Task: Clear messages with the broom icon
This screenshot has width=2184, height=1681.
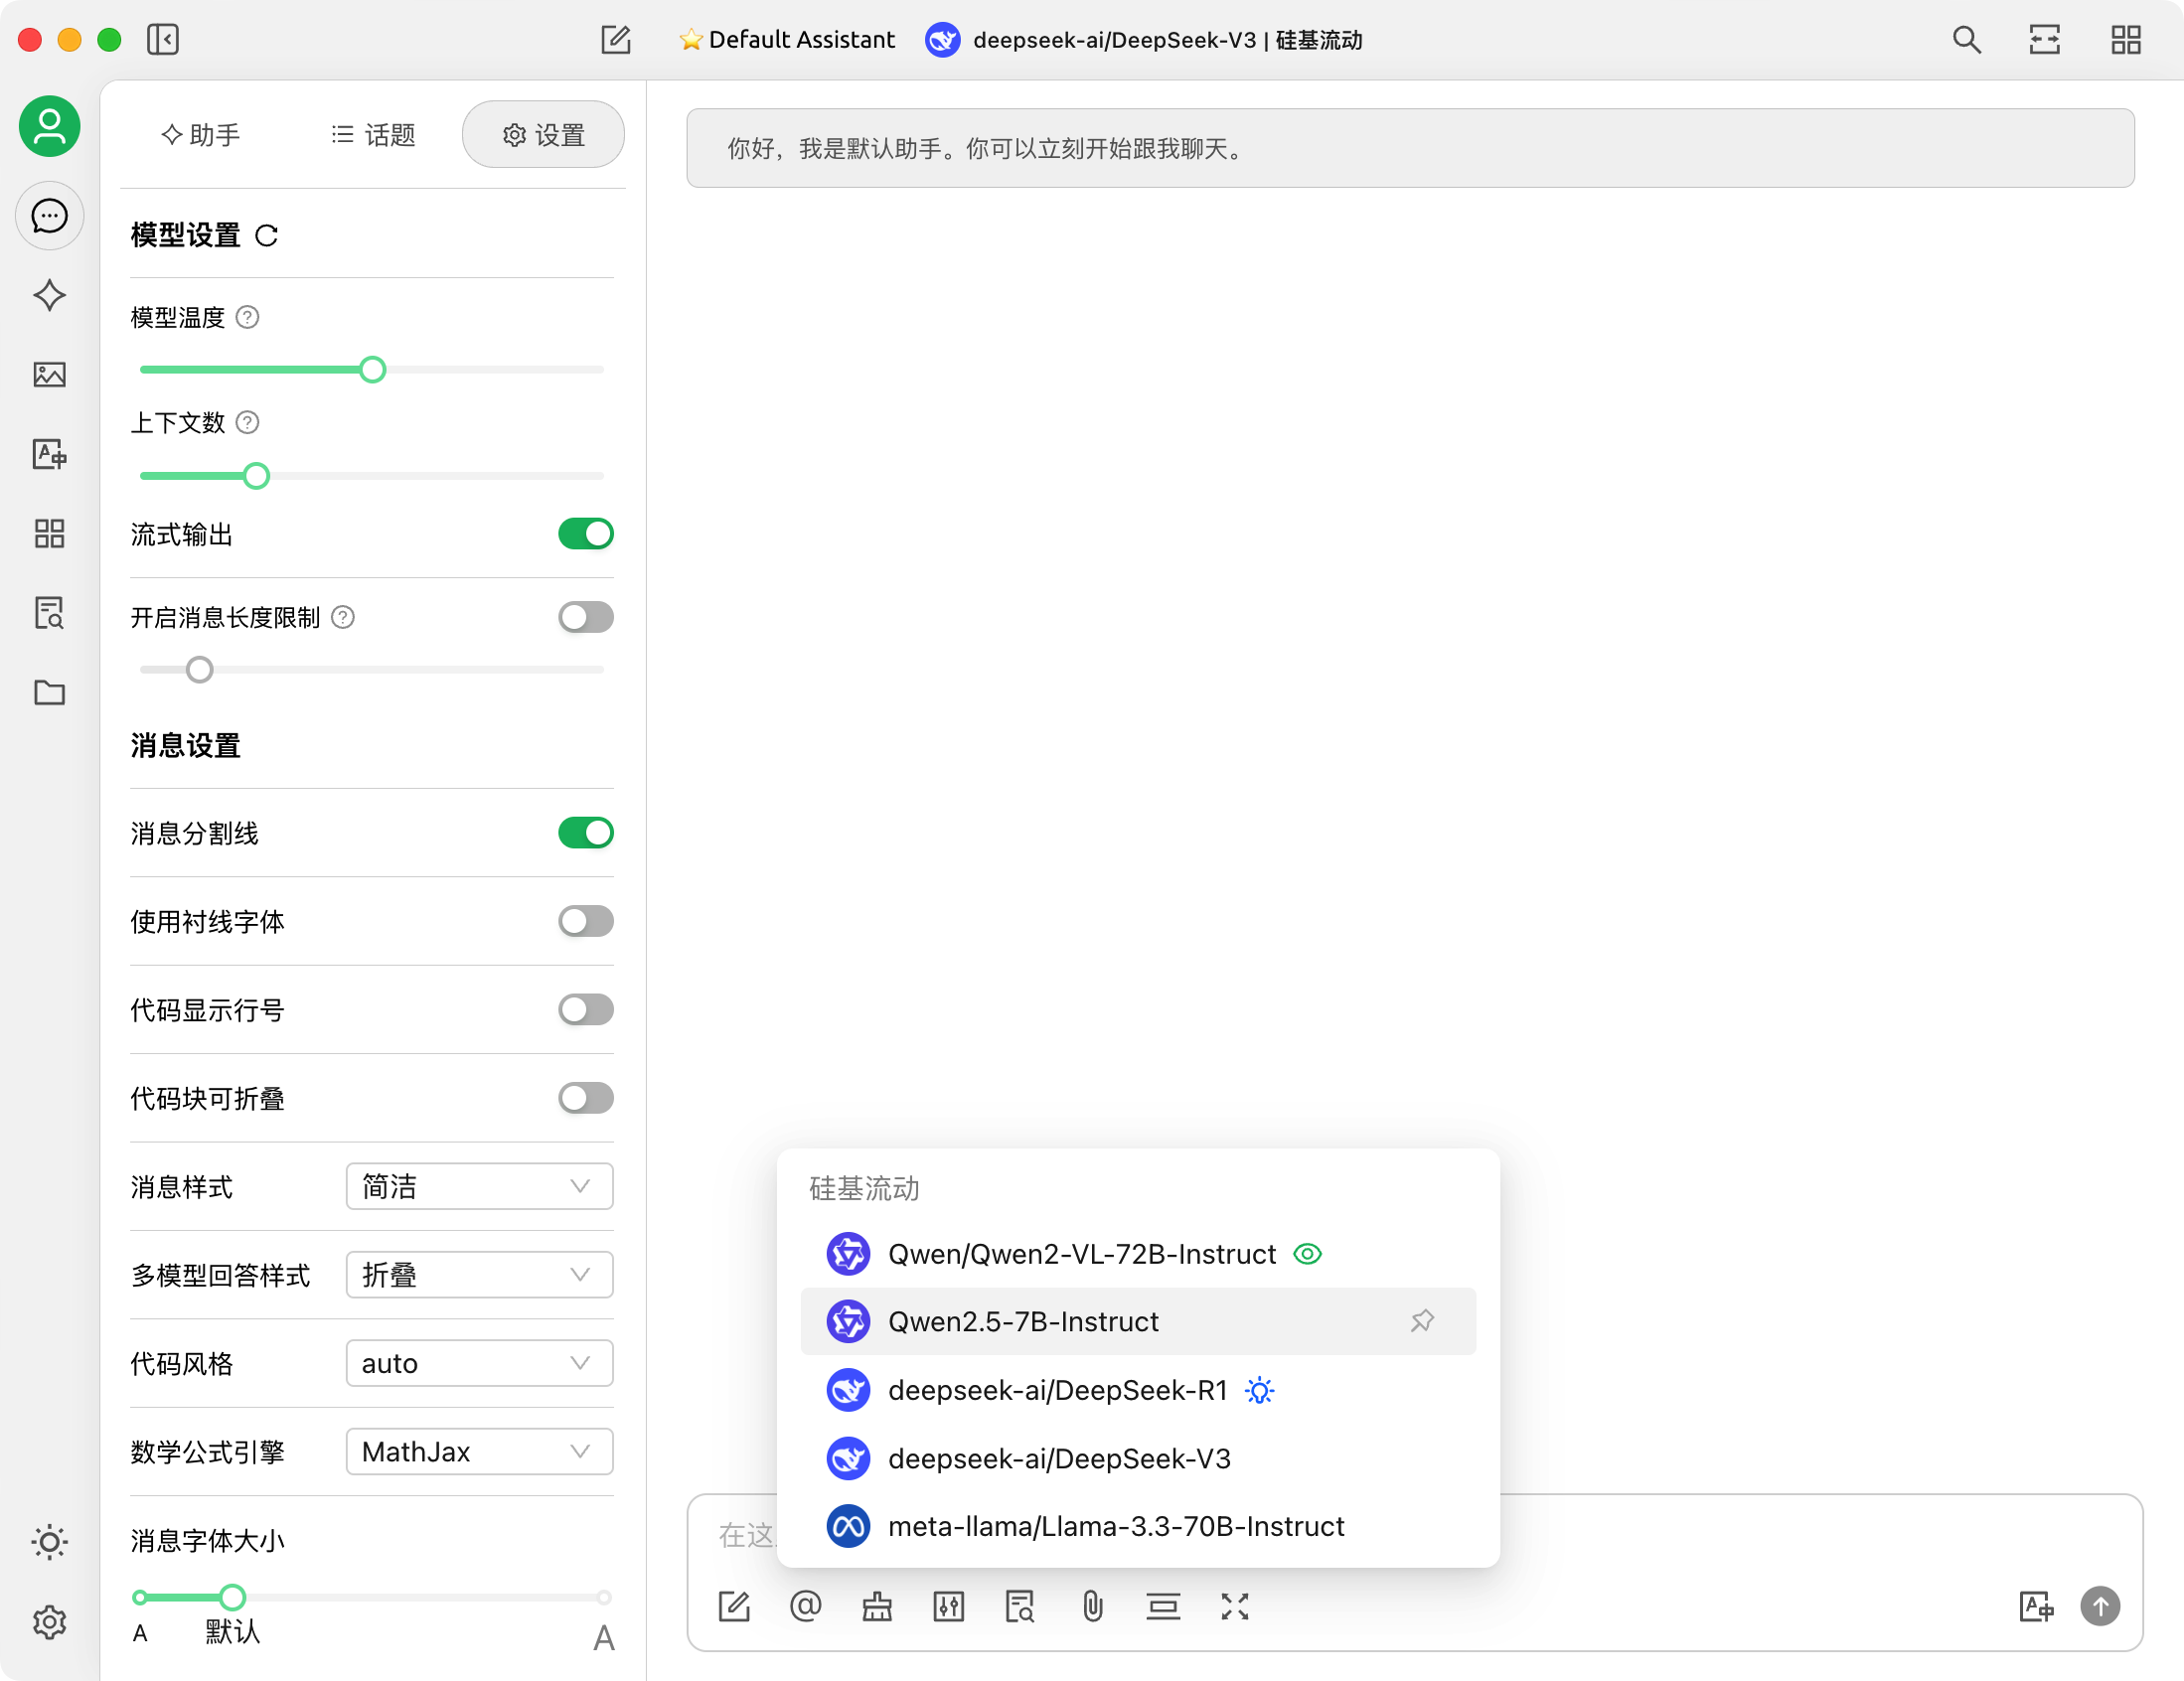Action: [x=877, y=1606]
